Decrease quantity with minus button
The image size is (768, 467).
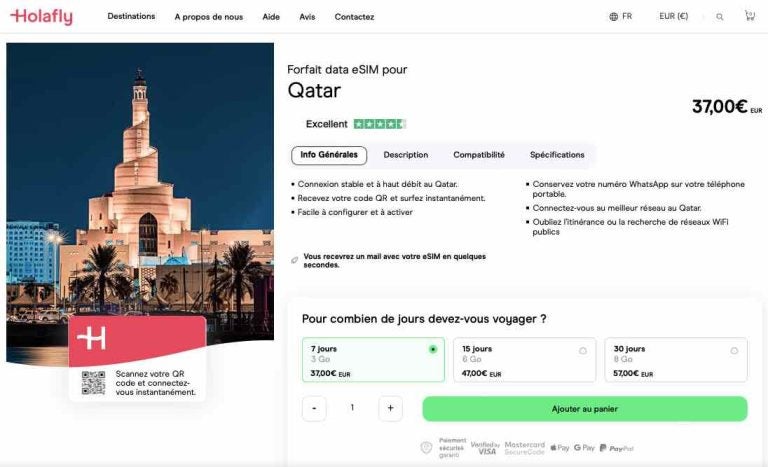click(314, 409)
